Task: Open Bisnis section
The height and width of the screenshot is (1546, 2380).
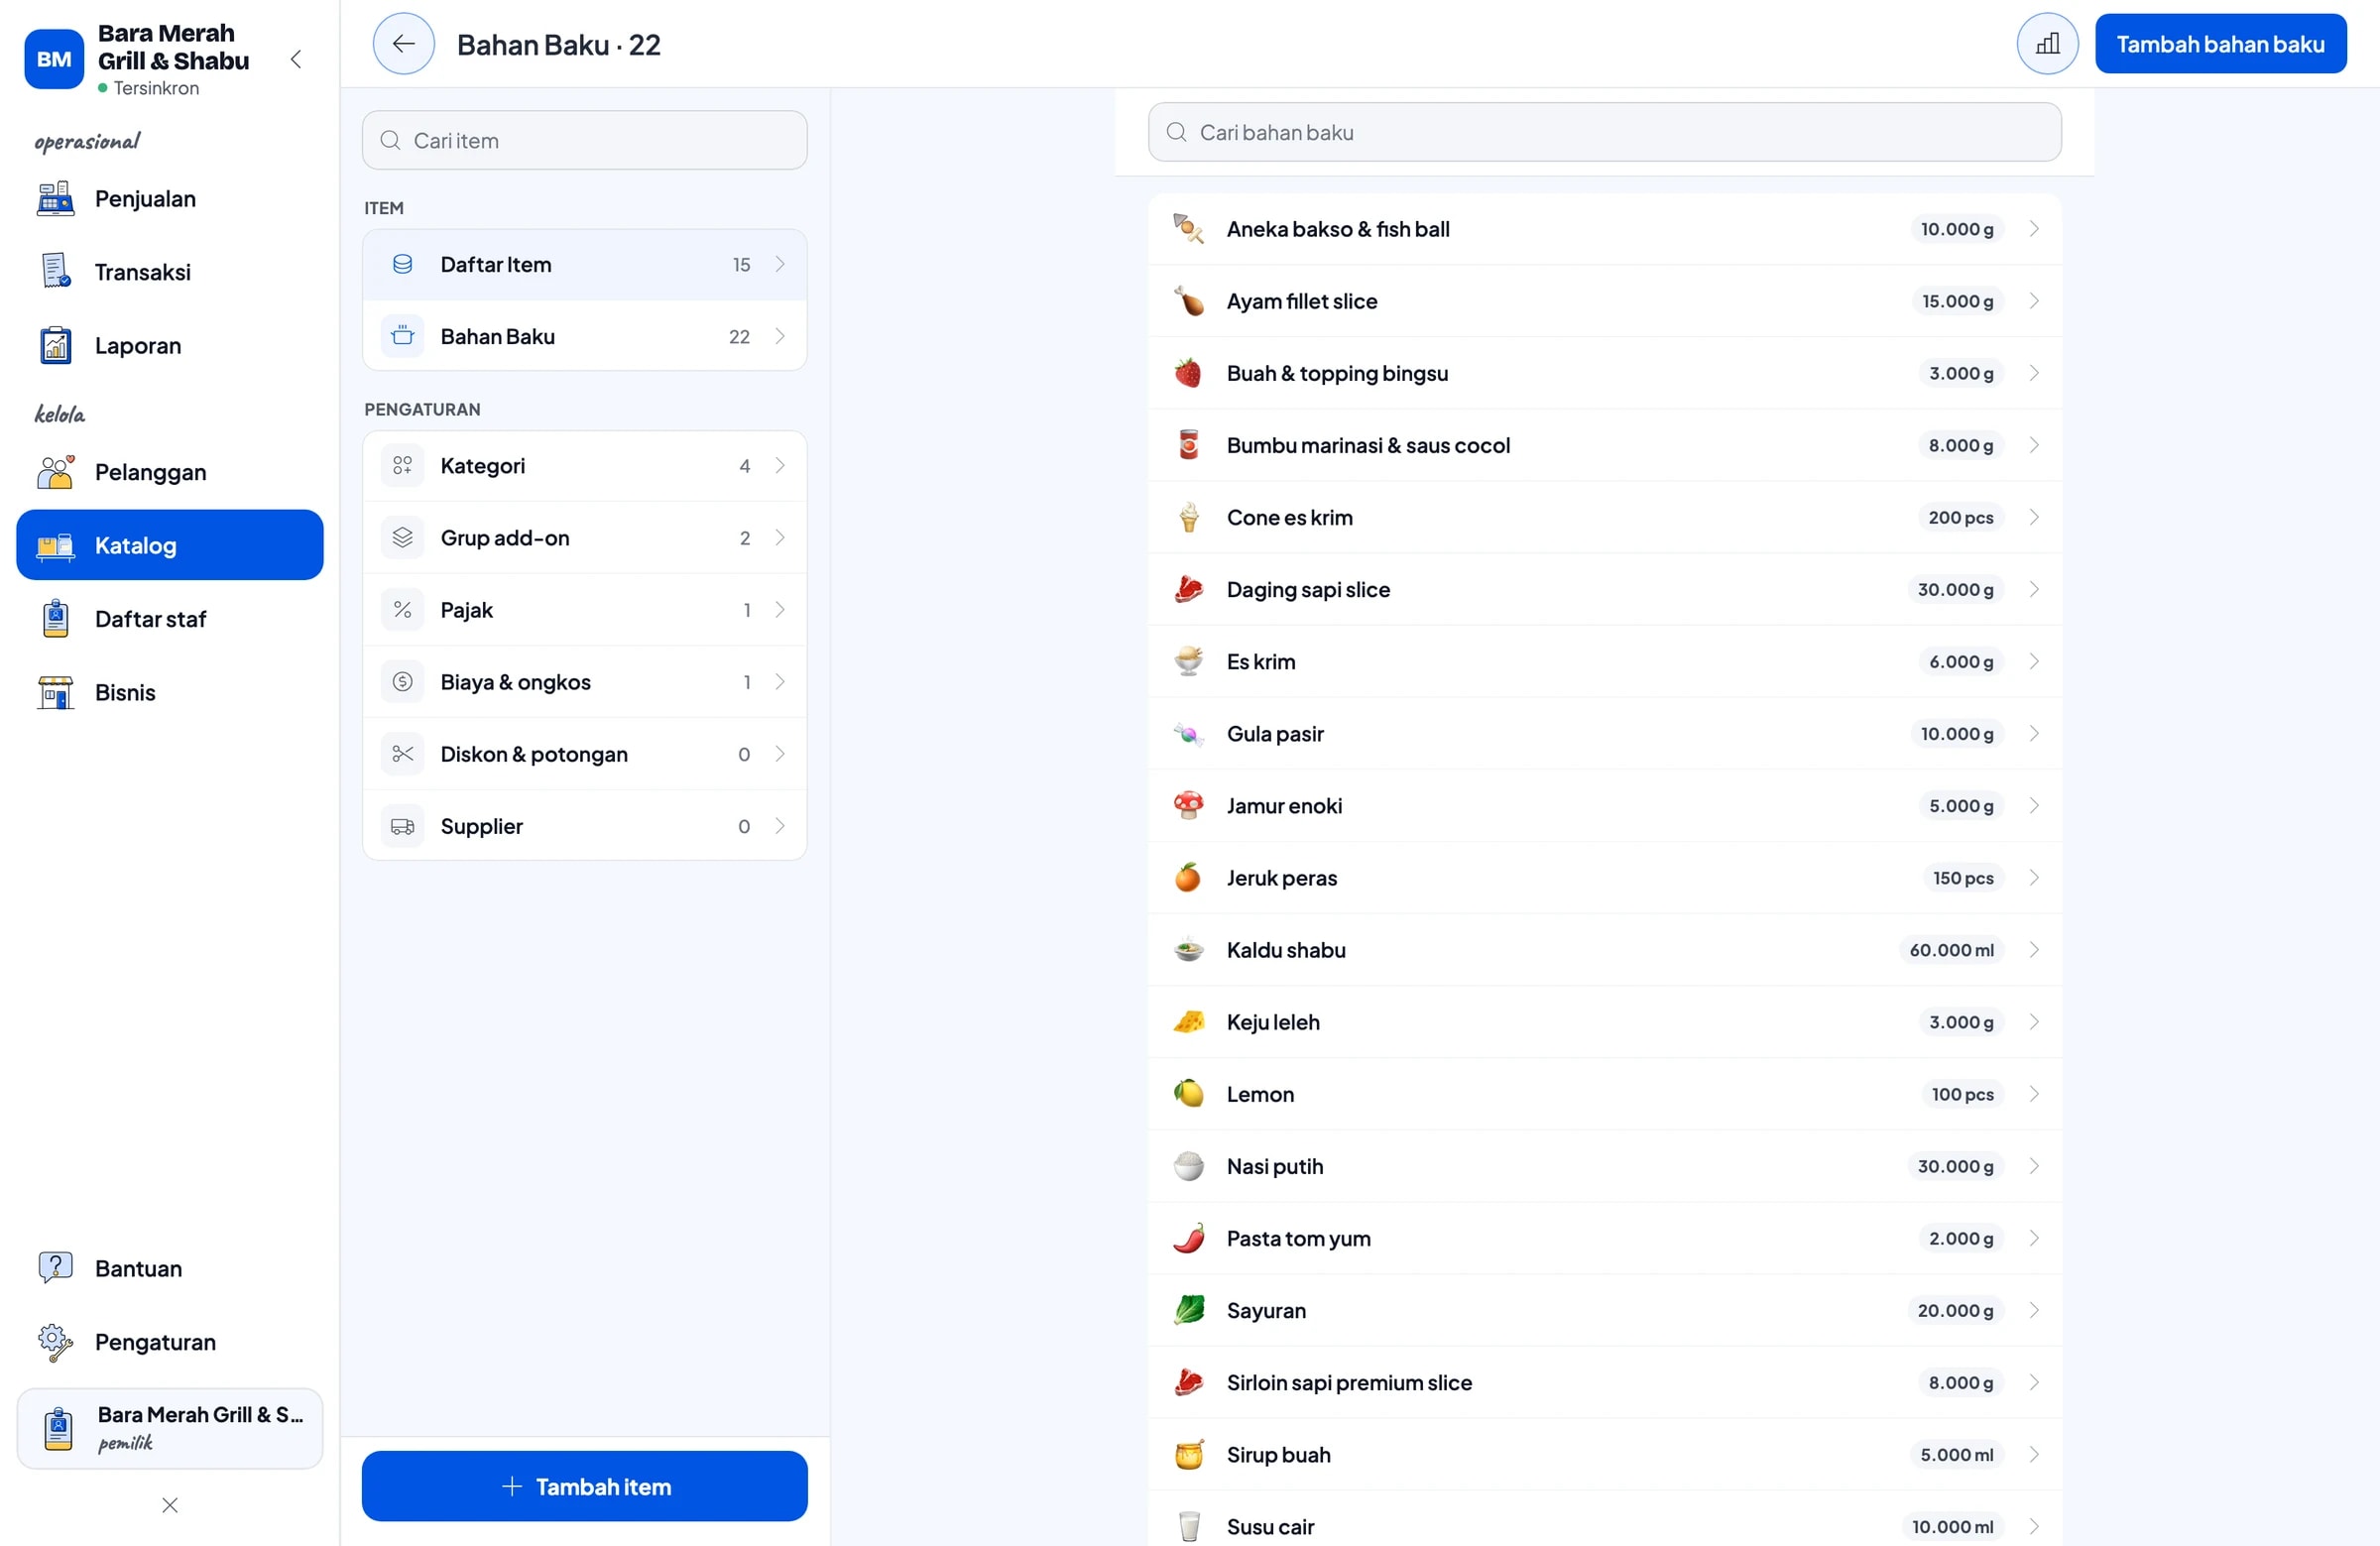Action: [170, 692]
